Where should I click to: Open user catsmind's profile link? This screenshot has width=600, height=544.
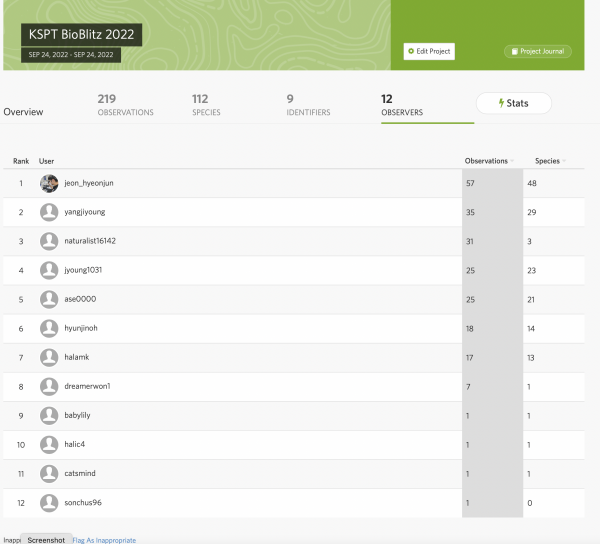[x=80, y=474]
